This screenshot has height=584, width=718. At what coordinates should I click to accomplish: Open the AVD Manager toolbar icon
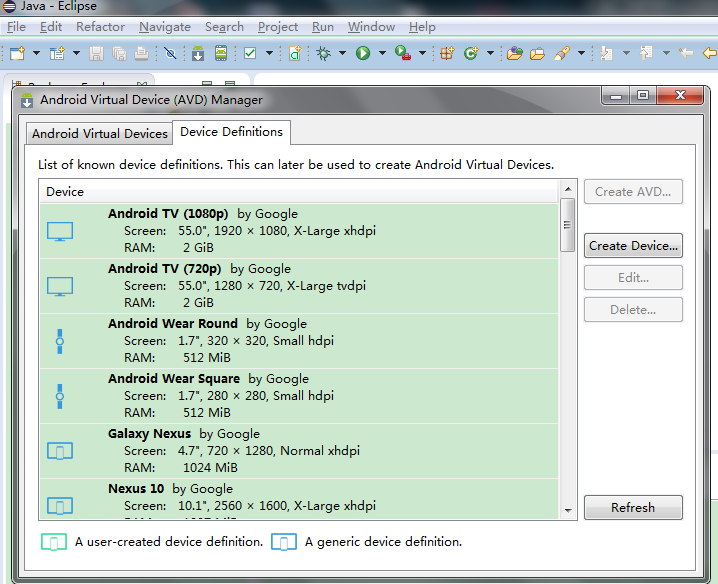click(221, 53)
